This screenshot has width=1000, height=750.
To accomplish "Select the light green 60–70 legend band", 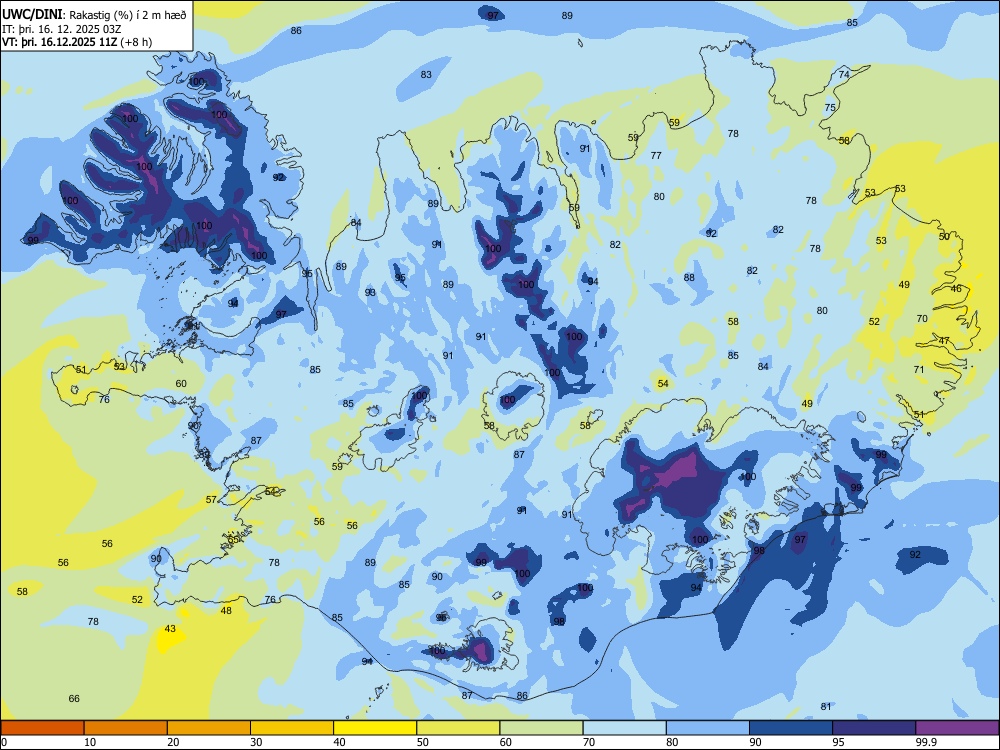I will pos(541,728).
